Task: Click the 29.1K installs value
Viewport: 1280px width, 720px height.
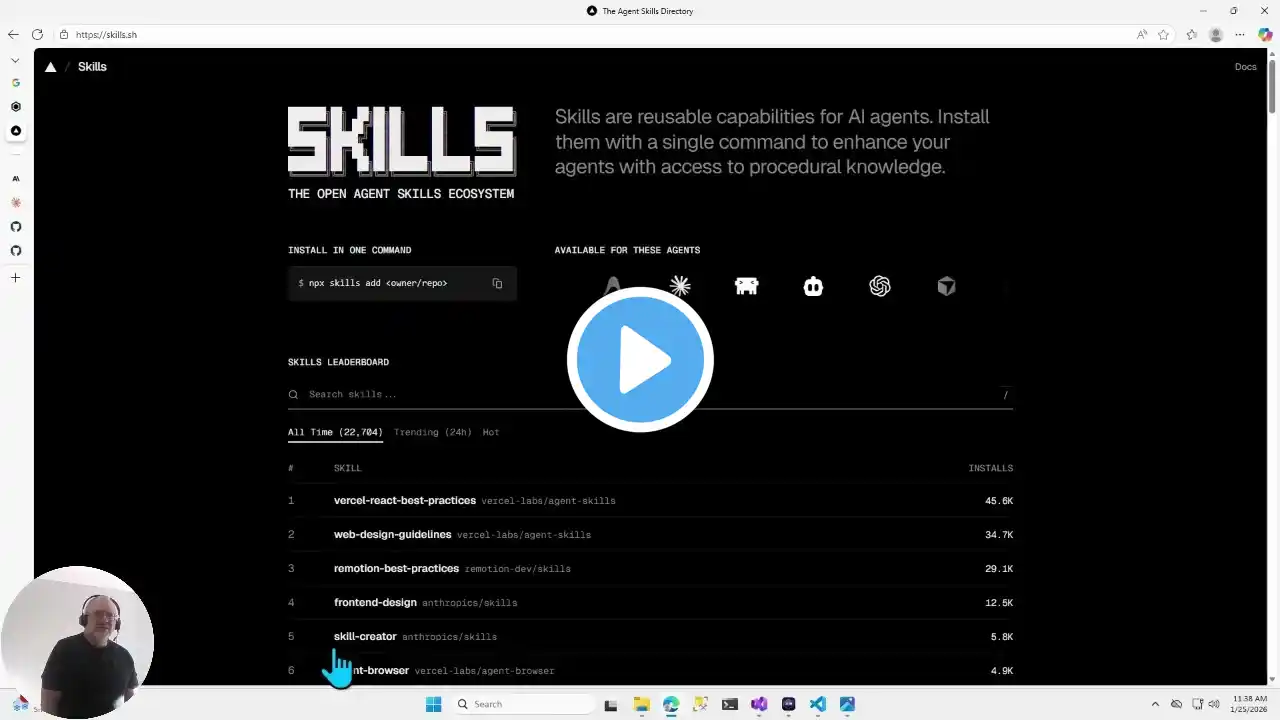Action: pyautogui.click(x=999, y=568)
